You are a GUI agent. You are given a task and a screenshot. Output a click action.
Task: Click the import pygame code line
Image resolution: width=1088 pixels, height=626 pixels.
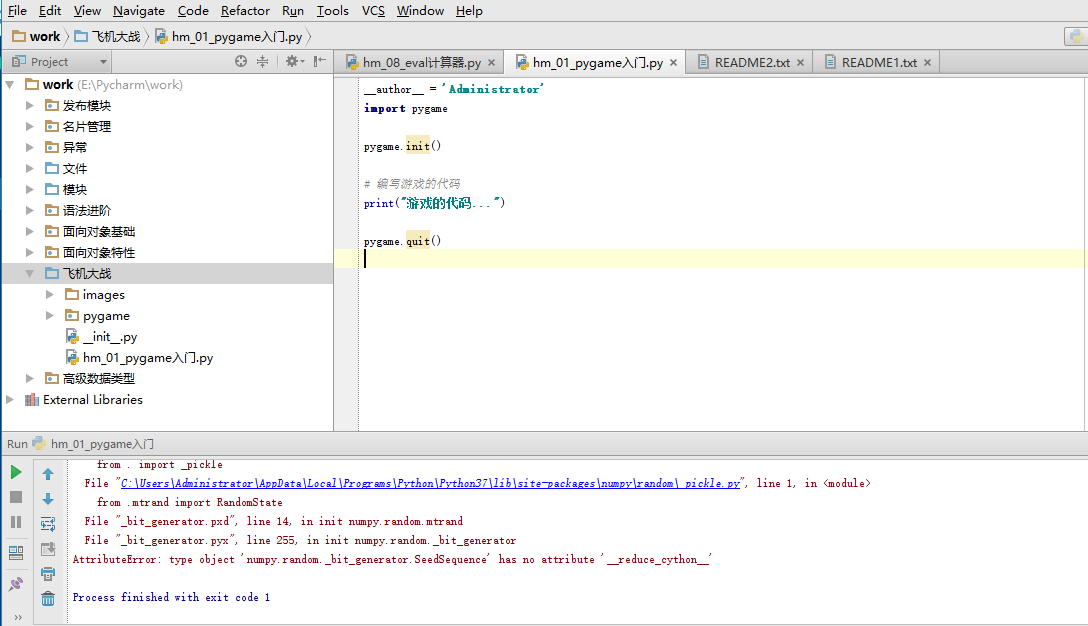click(x=405, y=108)
